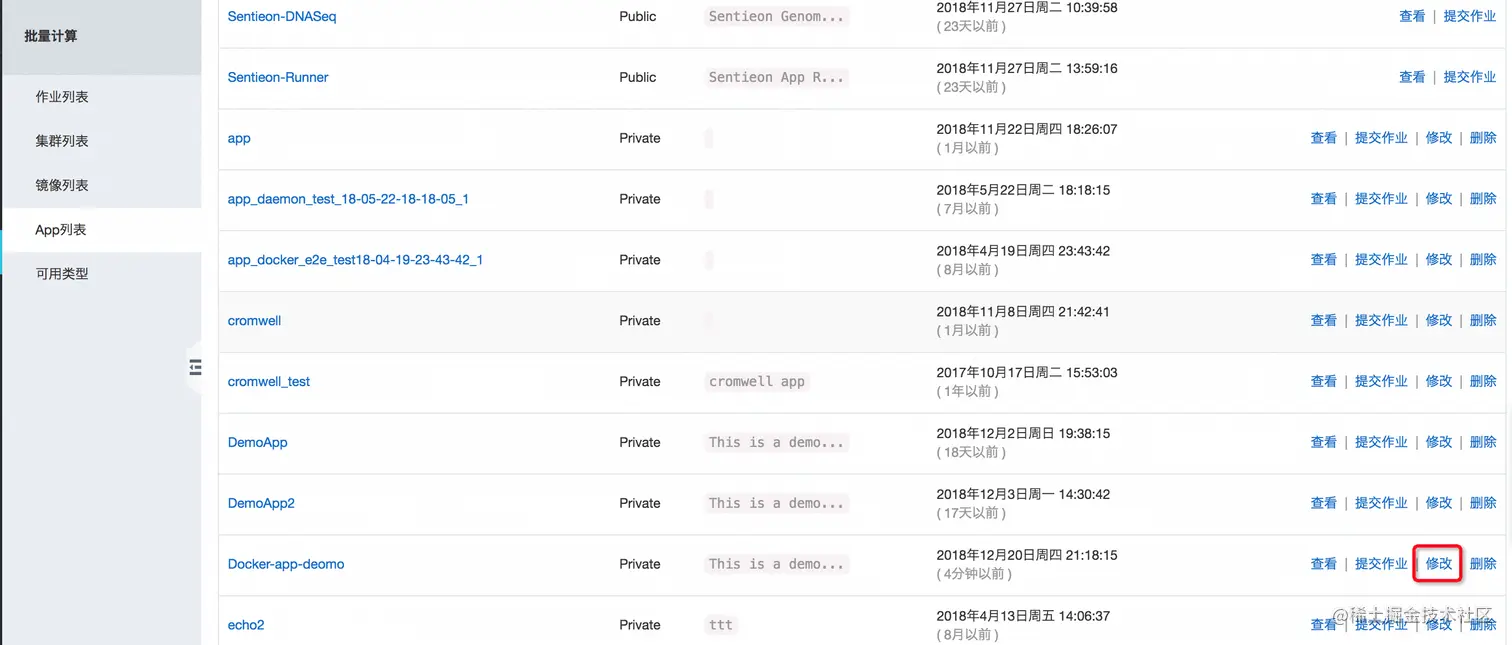
Task: Click 查看 for Sentieon-DNASeq
Action: [x=1412, y=16]
